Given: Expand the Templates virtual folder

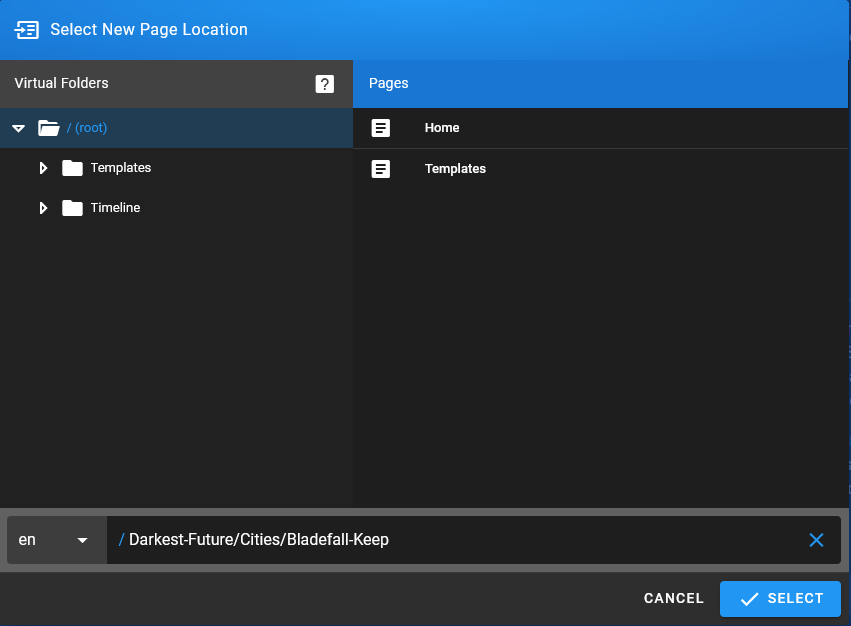Looking at the screenshot, I should (43, 168).
